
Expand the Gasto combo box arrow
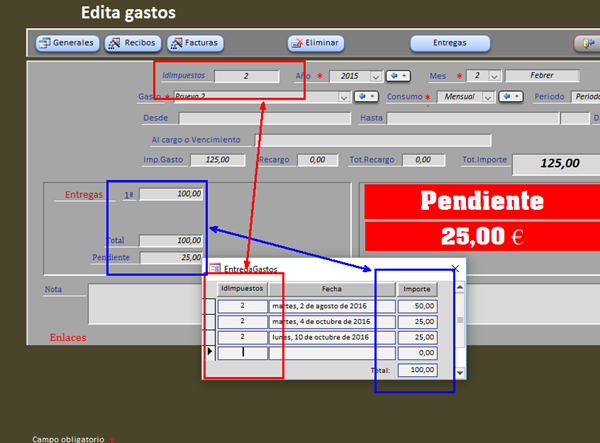coord(344,97)
